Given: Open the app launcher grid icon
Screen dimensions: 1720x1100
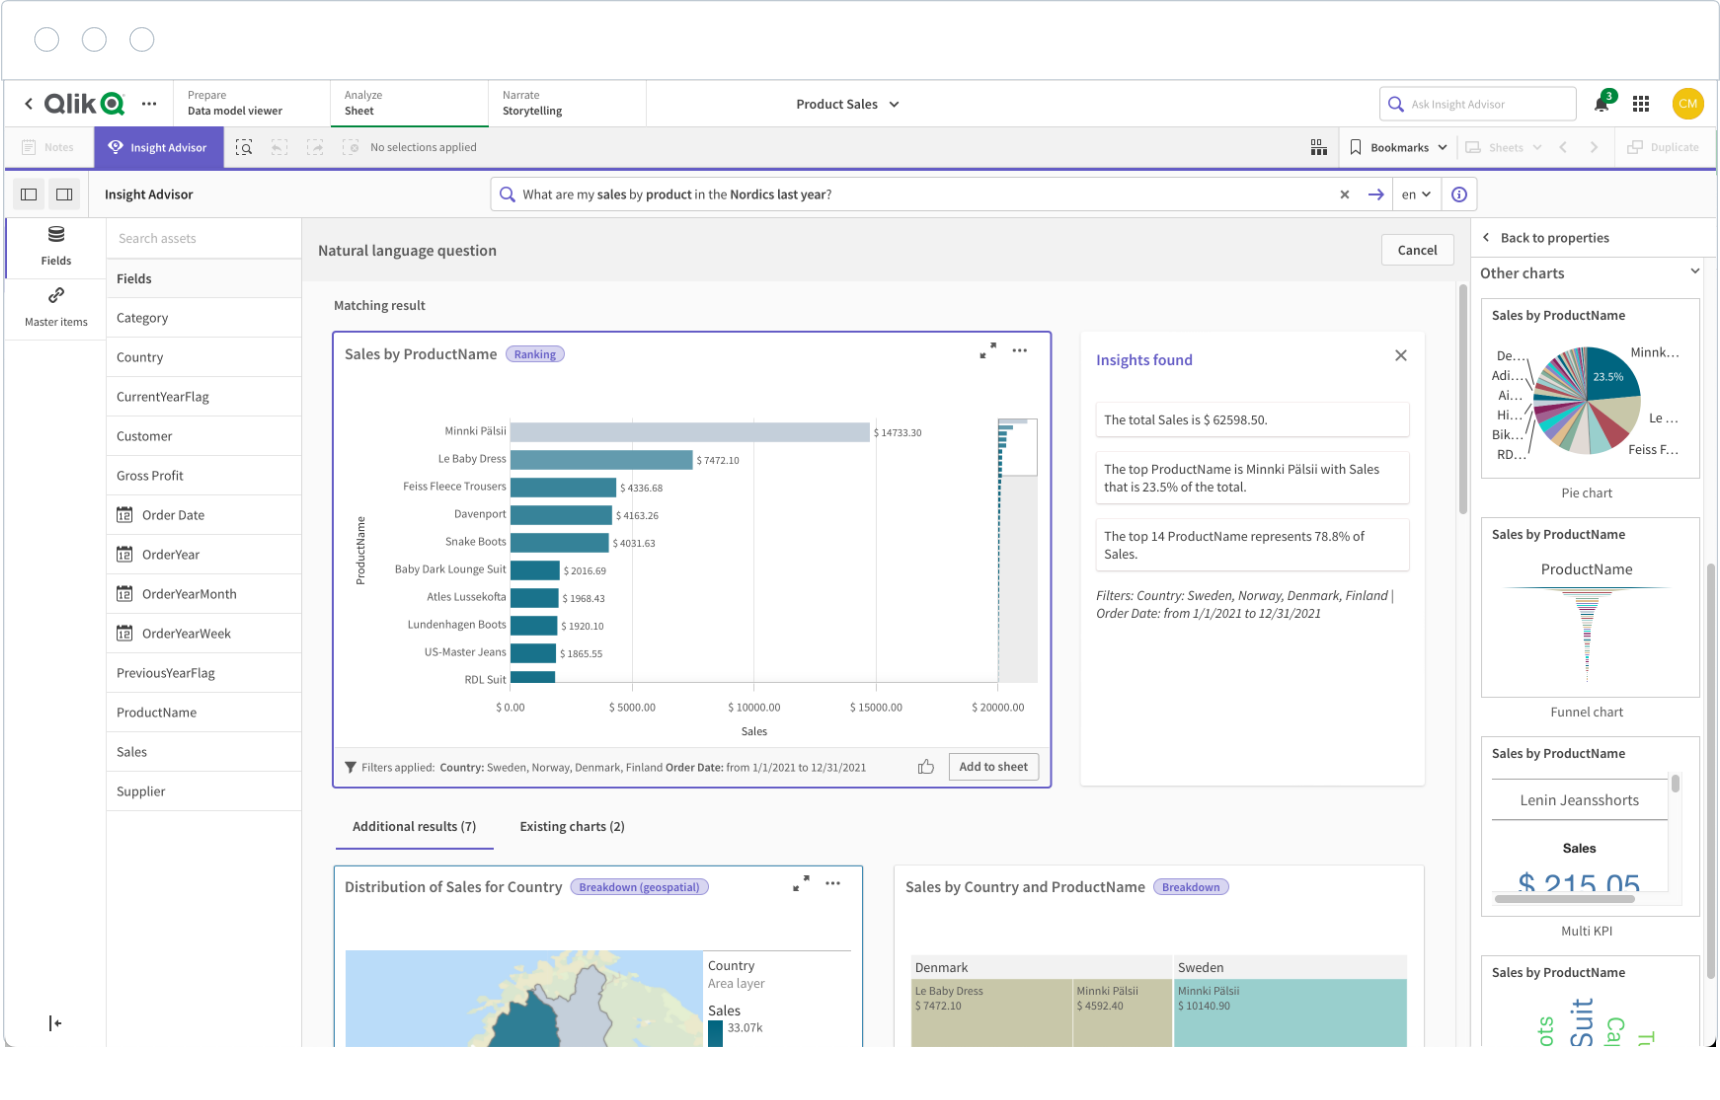Looking at the screenshot, I should pyautogui.click(x=1641, y=104).
